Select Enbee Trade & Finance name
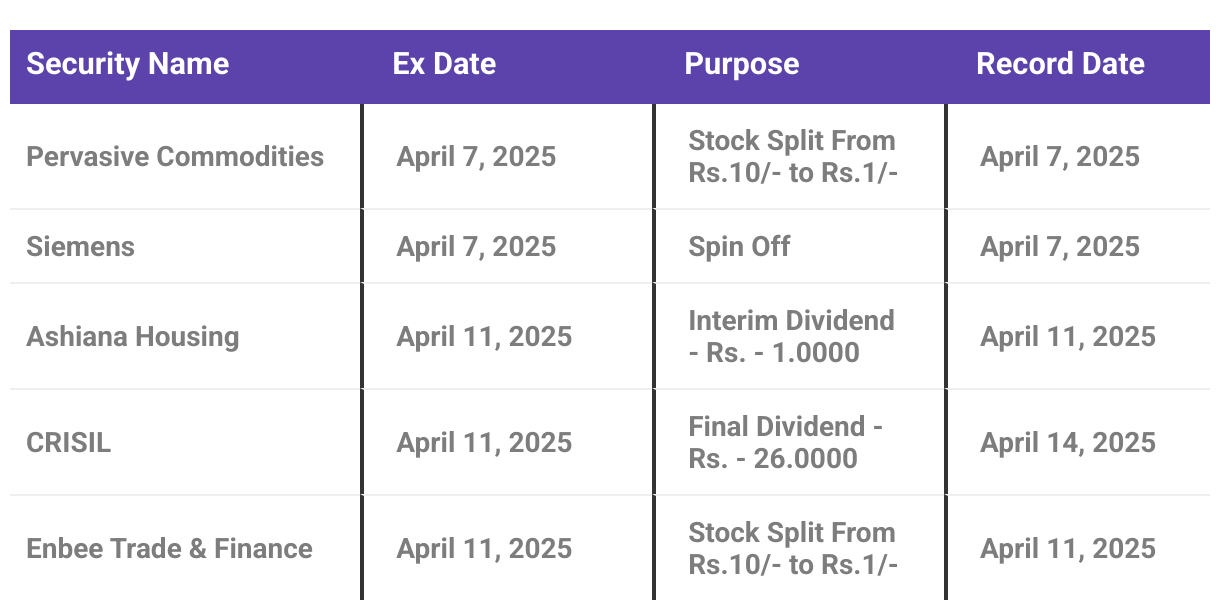Image resolution: width=1220 pixels, height=610 pixels. [x=169, y=549]
